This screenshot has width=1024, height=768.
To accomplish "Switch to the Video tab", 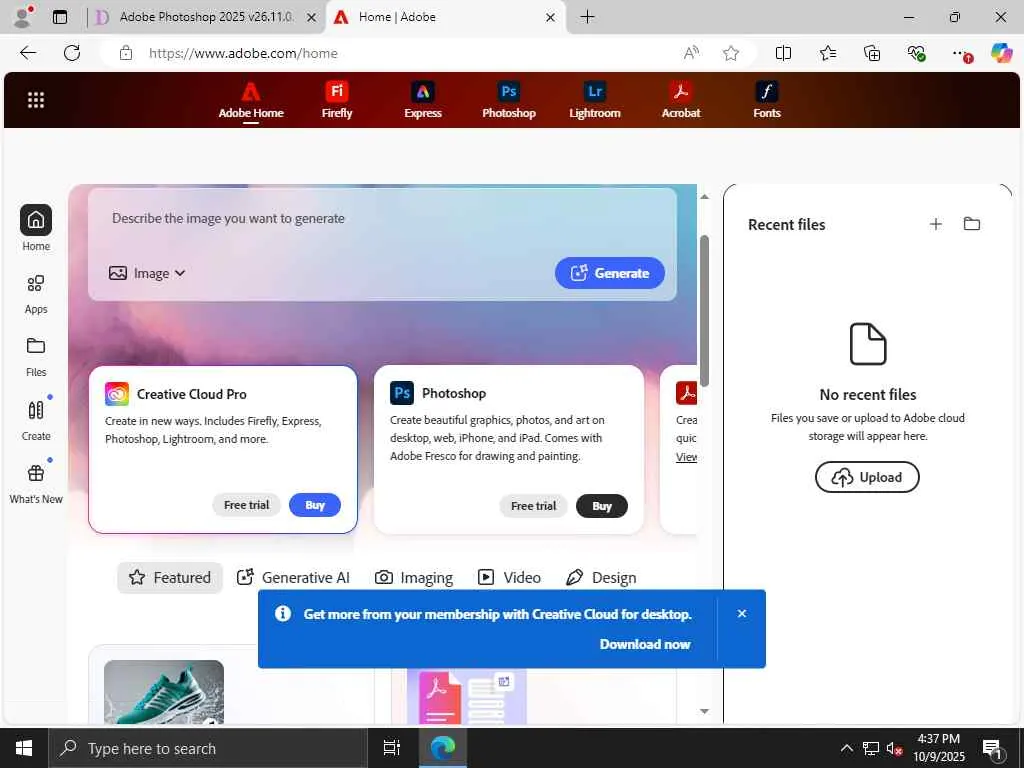I will (x=509, y=577).
